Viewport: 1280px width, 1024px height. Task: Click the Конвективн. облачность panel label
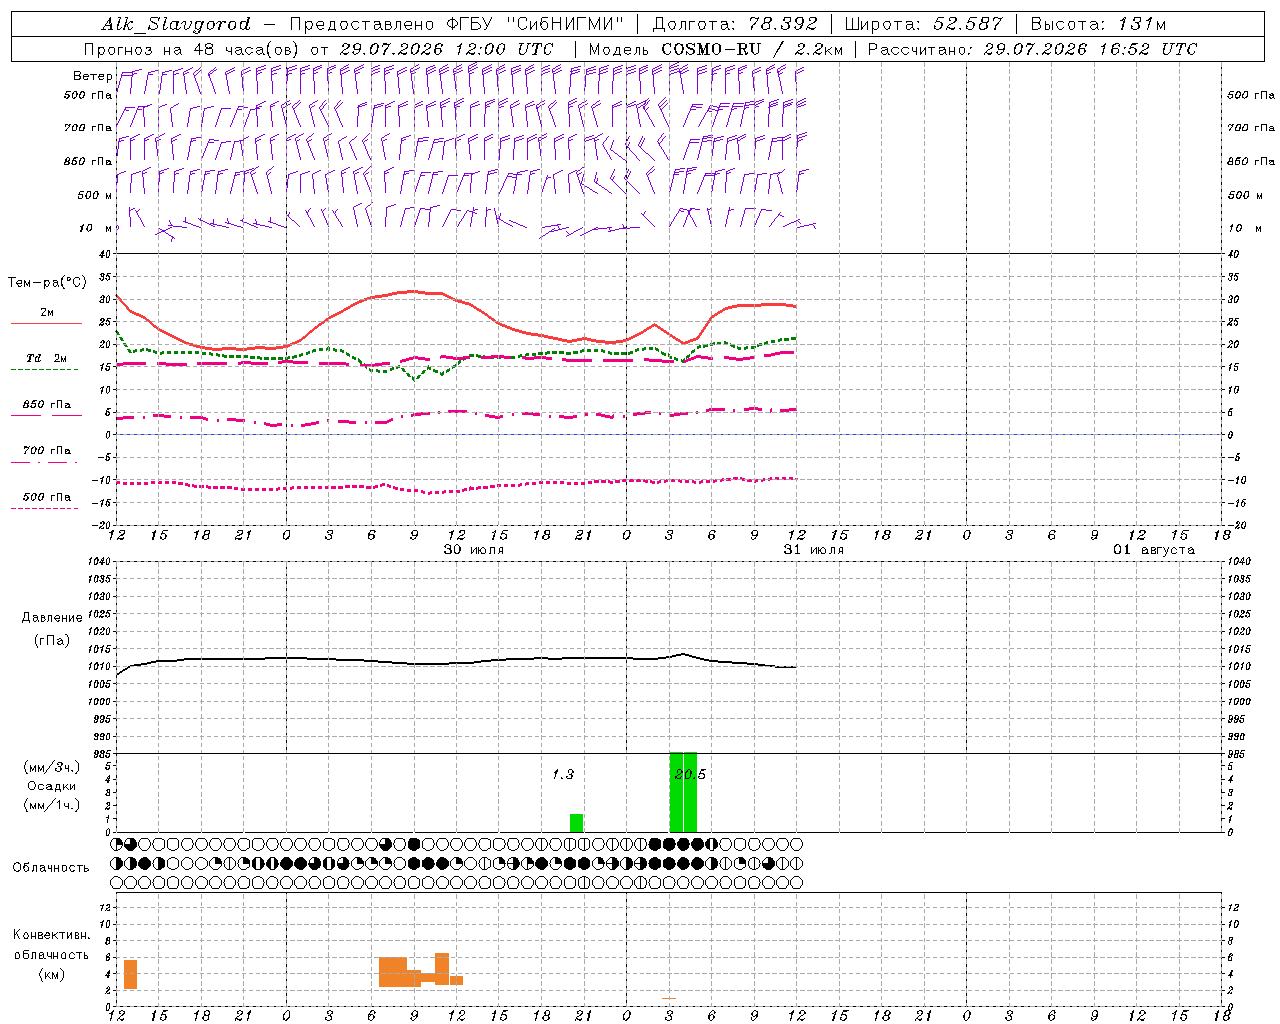(52, 955)
